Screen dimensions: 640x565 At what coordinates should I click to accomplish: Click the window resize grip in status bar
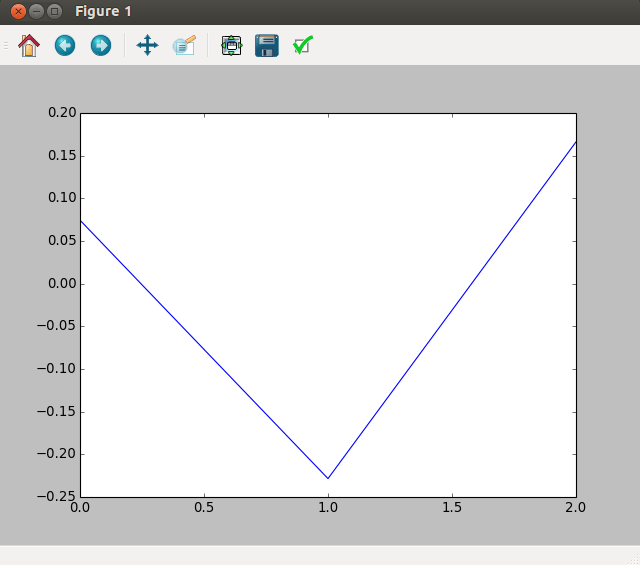point(635,560)
